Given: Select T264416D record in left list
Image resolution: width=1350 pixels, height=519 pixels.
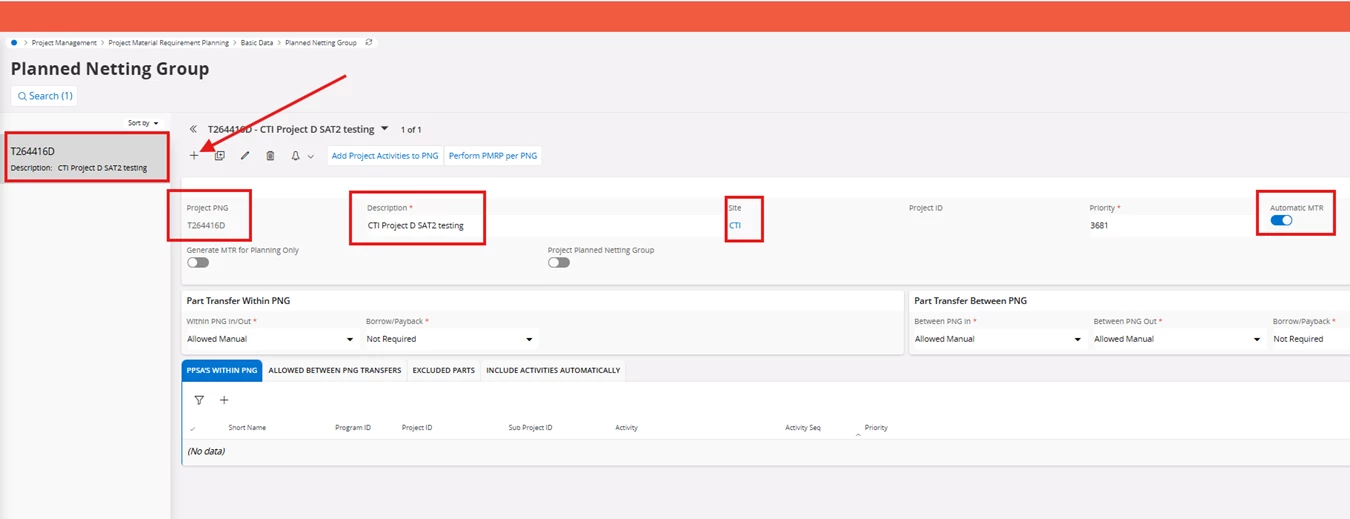Looking at the screenshot, I should [85, 158].
